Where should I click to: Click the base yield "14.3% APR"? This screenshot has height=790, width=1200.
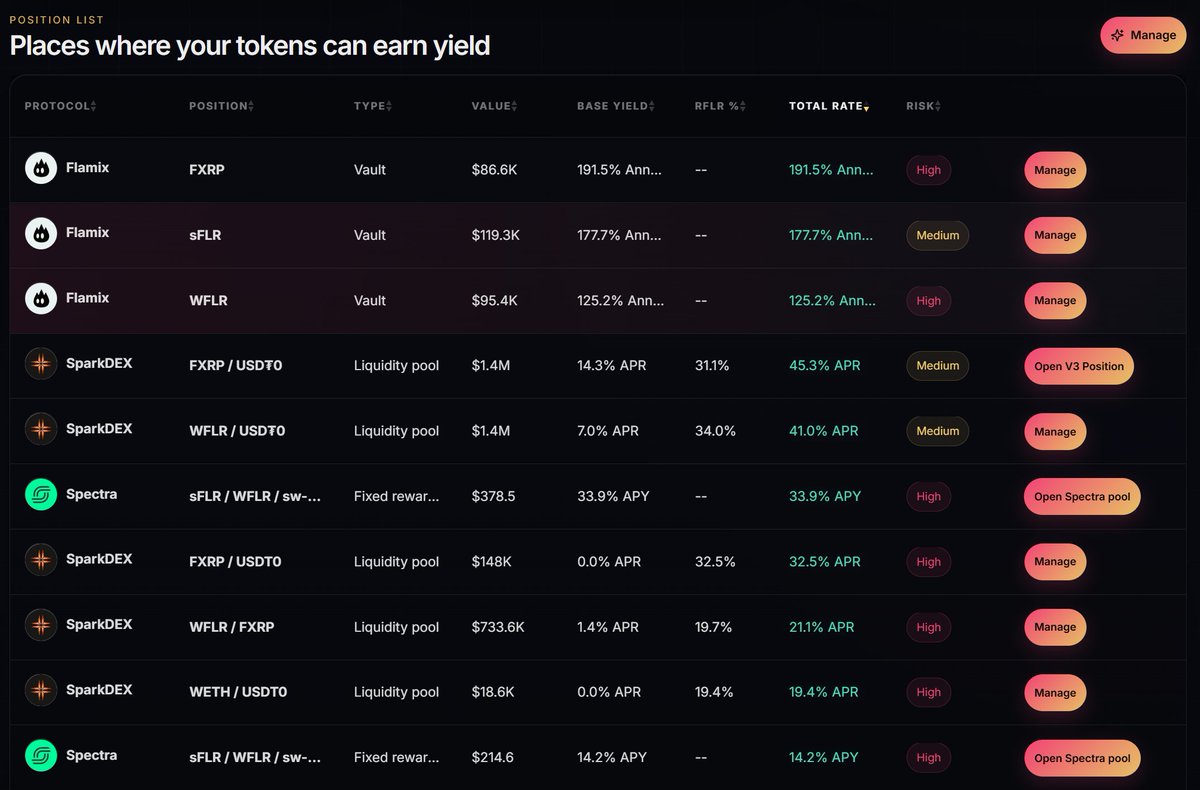612,366
